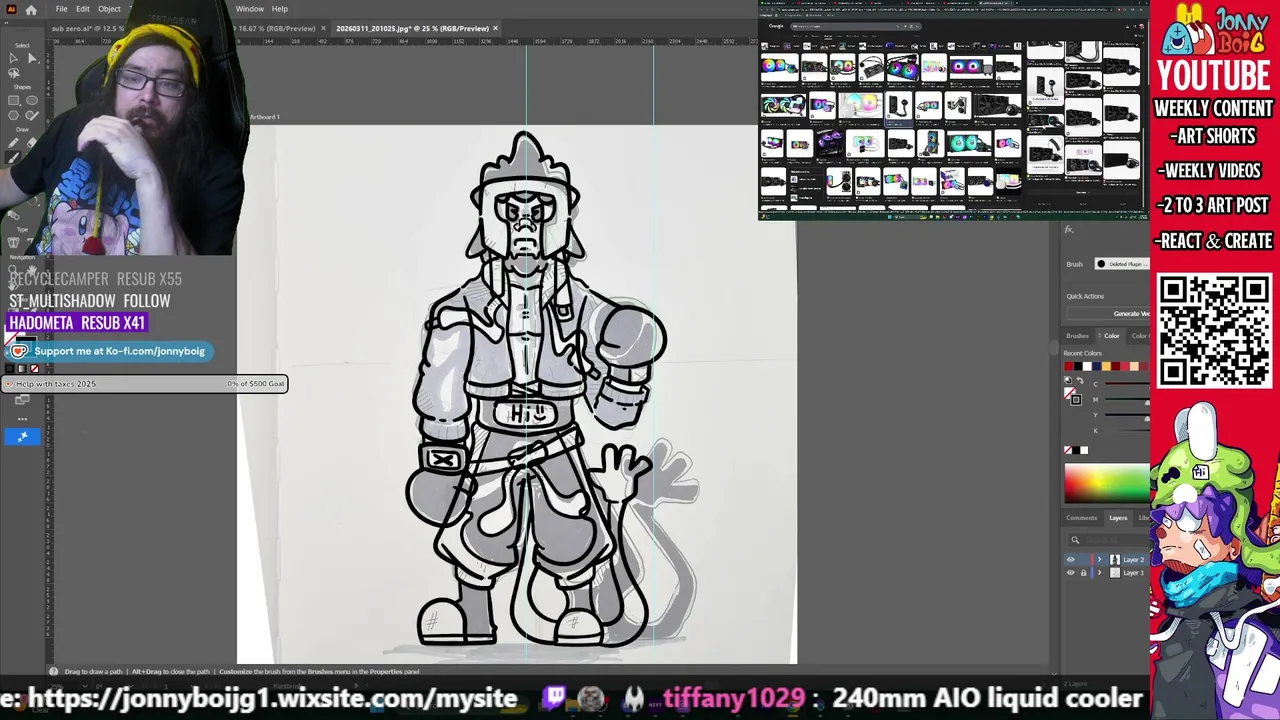Select the red recent color swatch
The image size is (1280, 720).
point(1069,366)
